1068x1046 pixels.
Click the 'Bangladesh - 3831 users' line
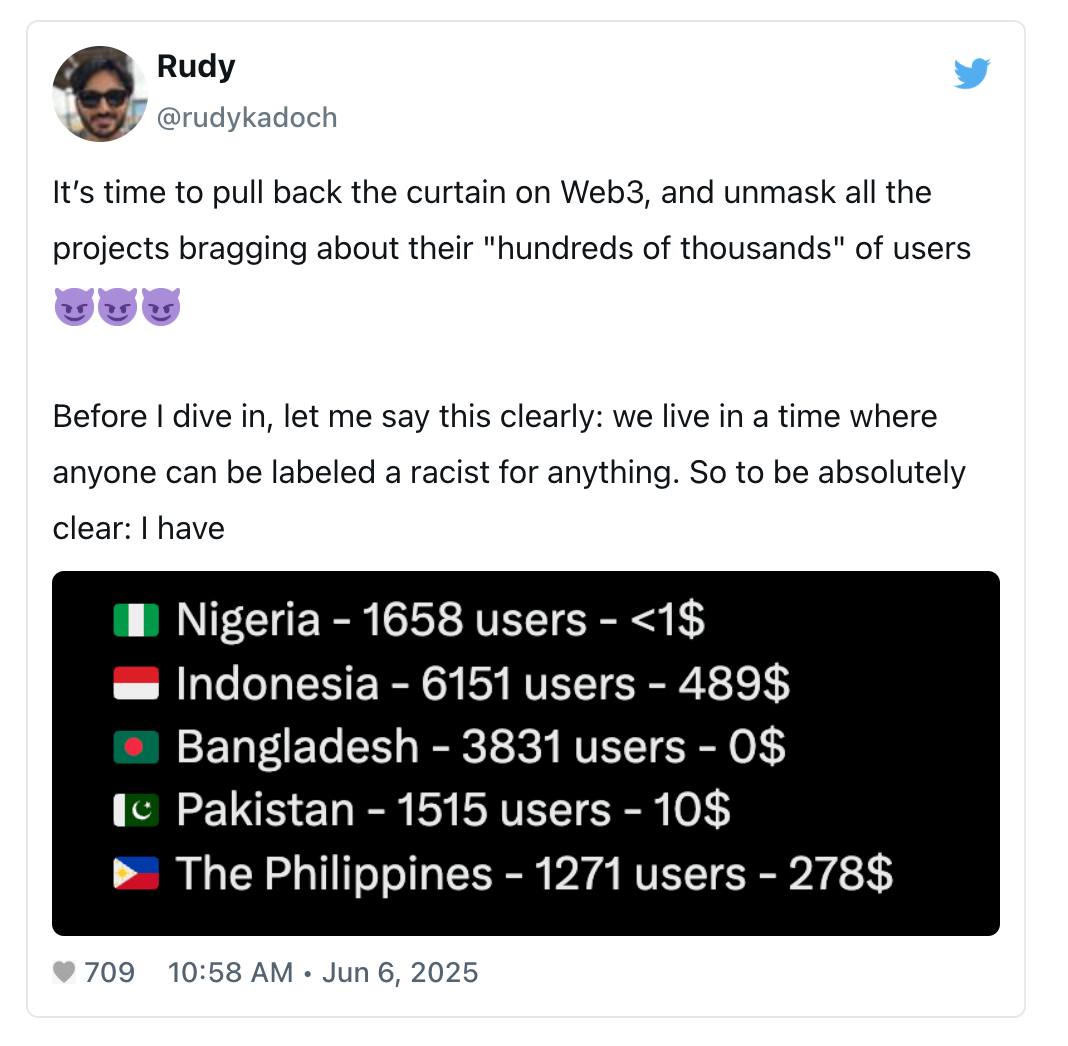tap(480, 747)
